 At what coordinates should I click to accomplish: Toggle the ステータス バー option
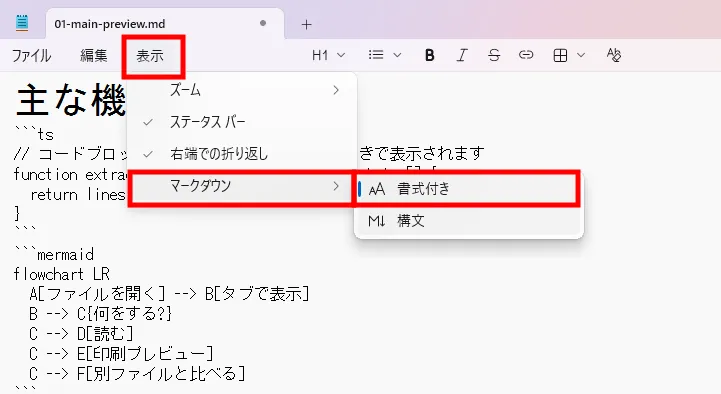point(242,122)
